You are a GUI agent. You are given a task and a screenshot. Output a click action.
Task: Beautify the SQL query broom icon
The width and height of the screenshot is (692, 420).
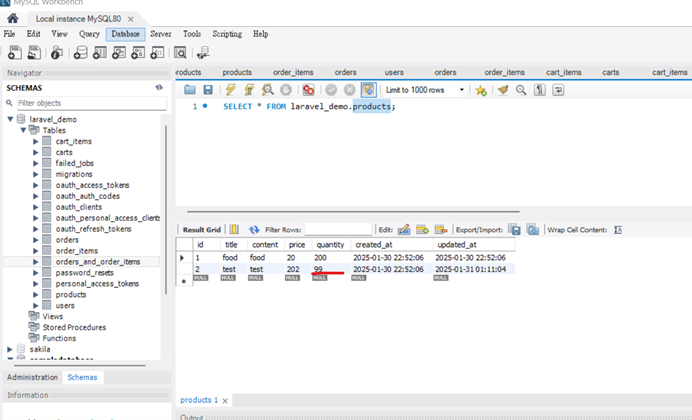coord(503,90)
